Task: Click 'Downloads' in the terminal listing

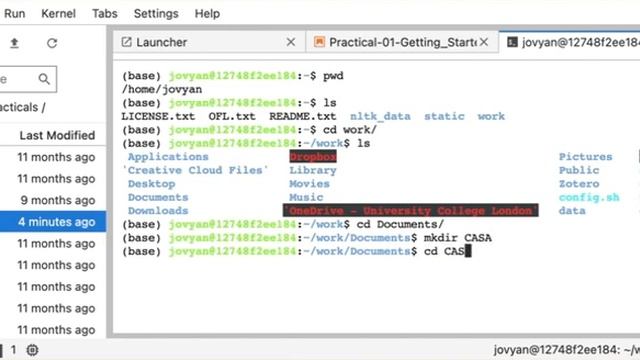Action: coord(158,211)
